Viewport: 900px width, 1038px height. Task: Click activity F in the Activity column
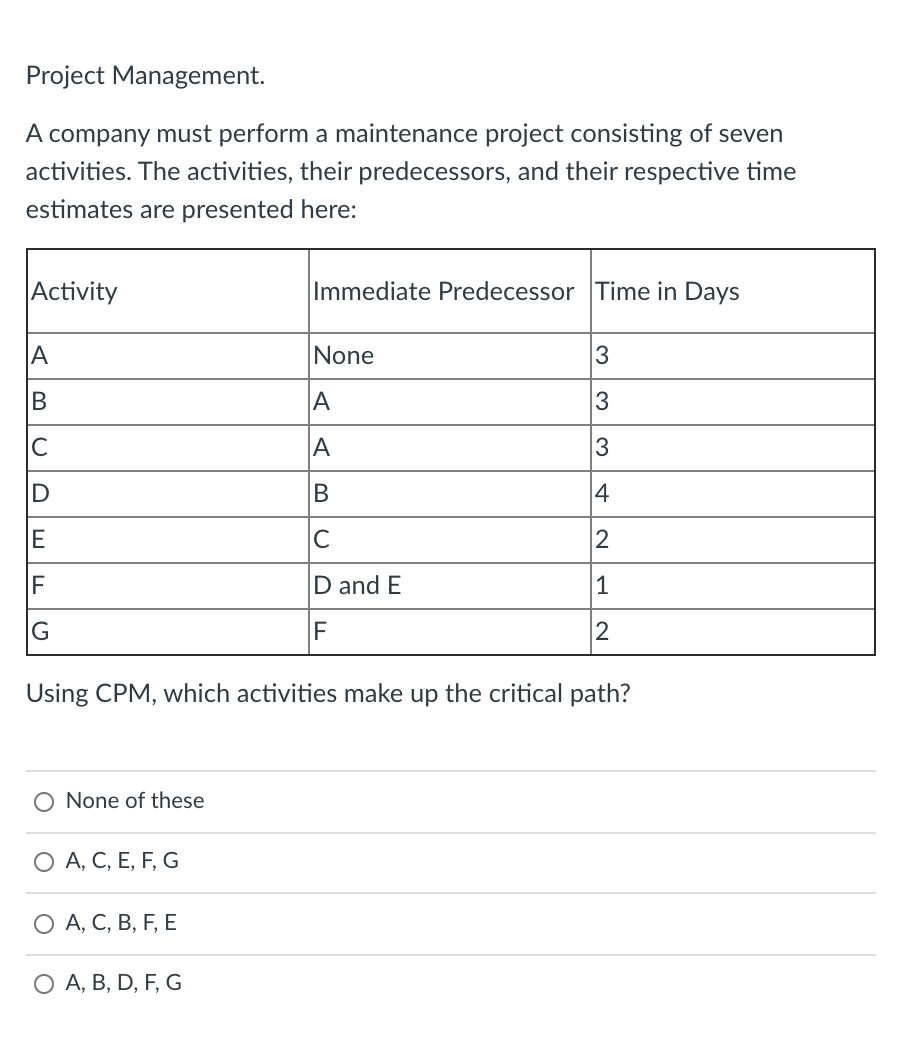36,586
